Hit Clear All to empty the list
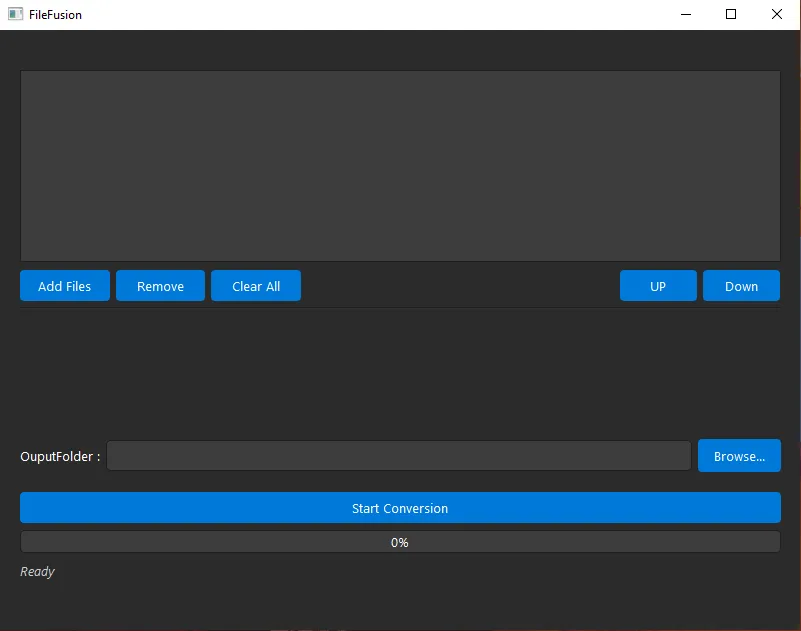 pyautogui.click(x=256, y=286)
